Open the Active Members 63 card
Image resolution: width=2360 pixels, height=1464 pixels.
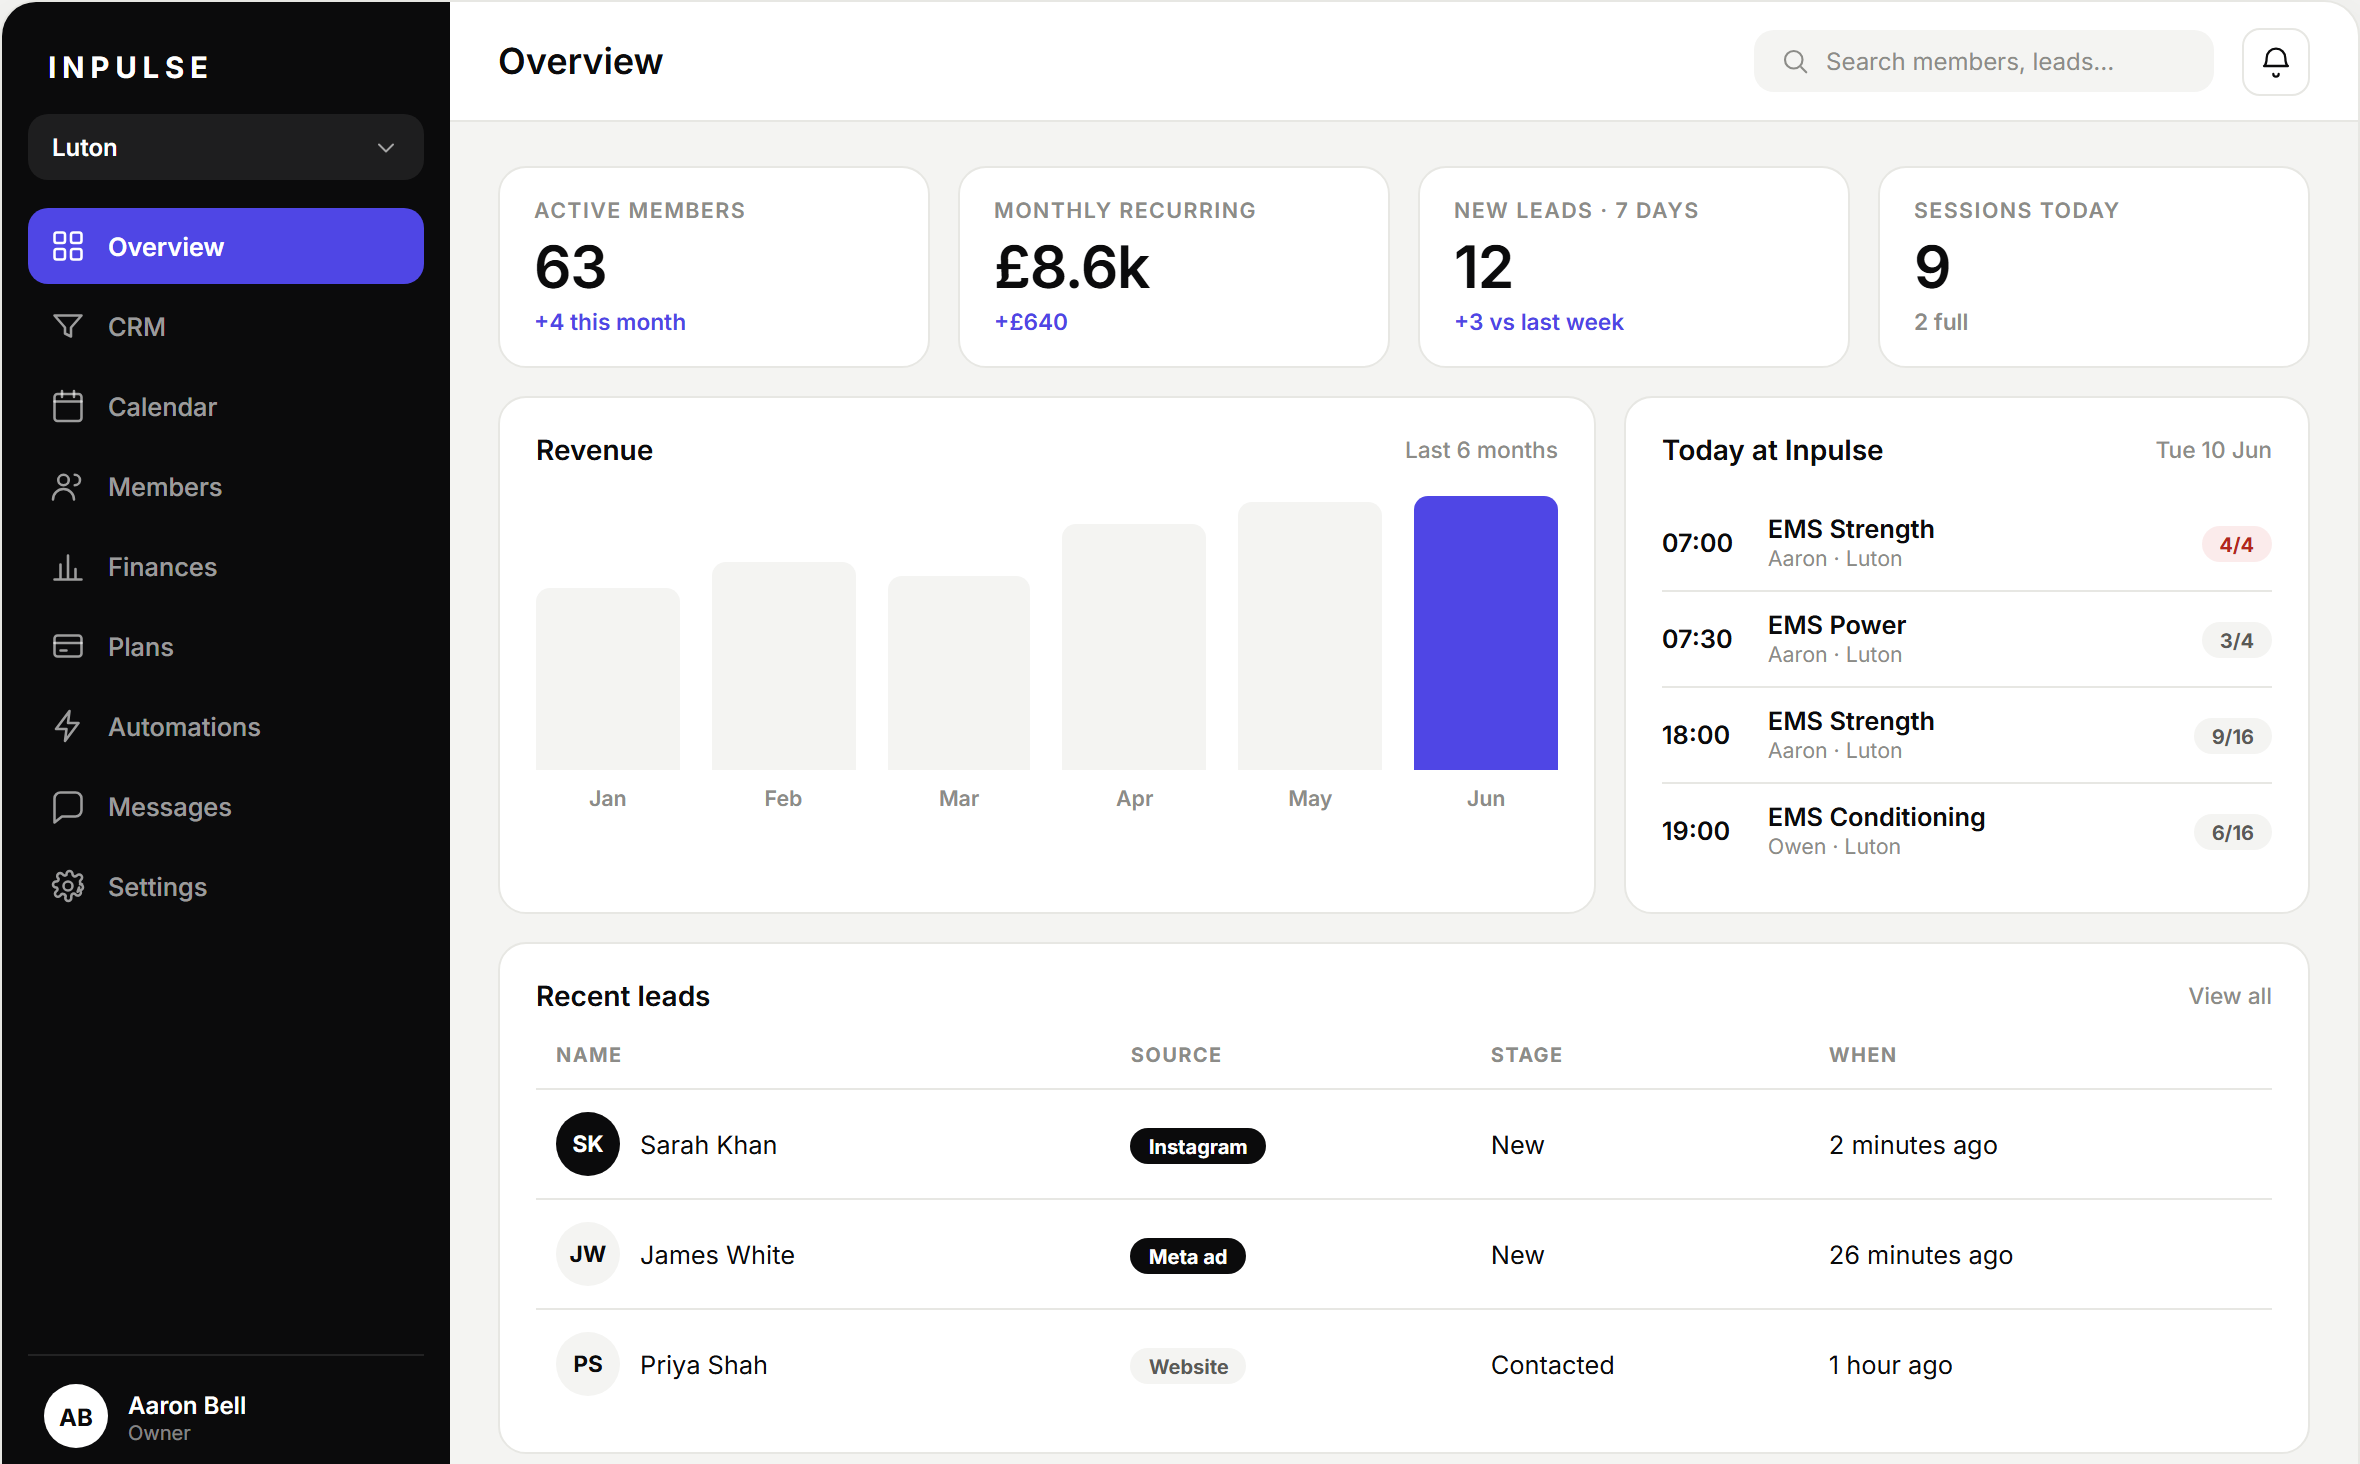tap(714, 267)
